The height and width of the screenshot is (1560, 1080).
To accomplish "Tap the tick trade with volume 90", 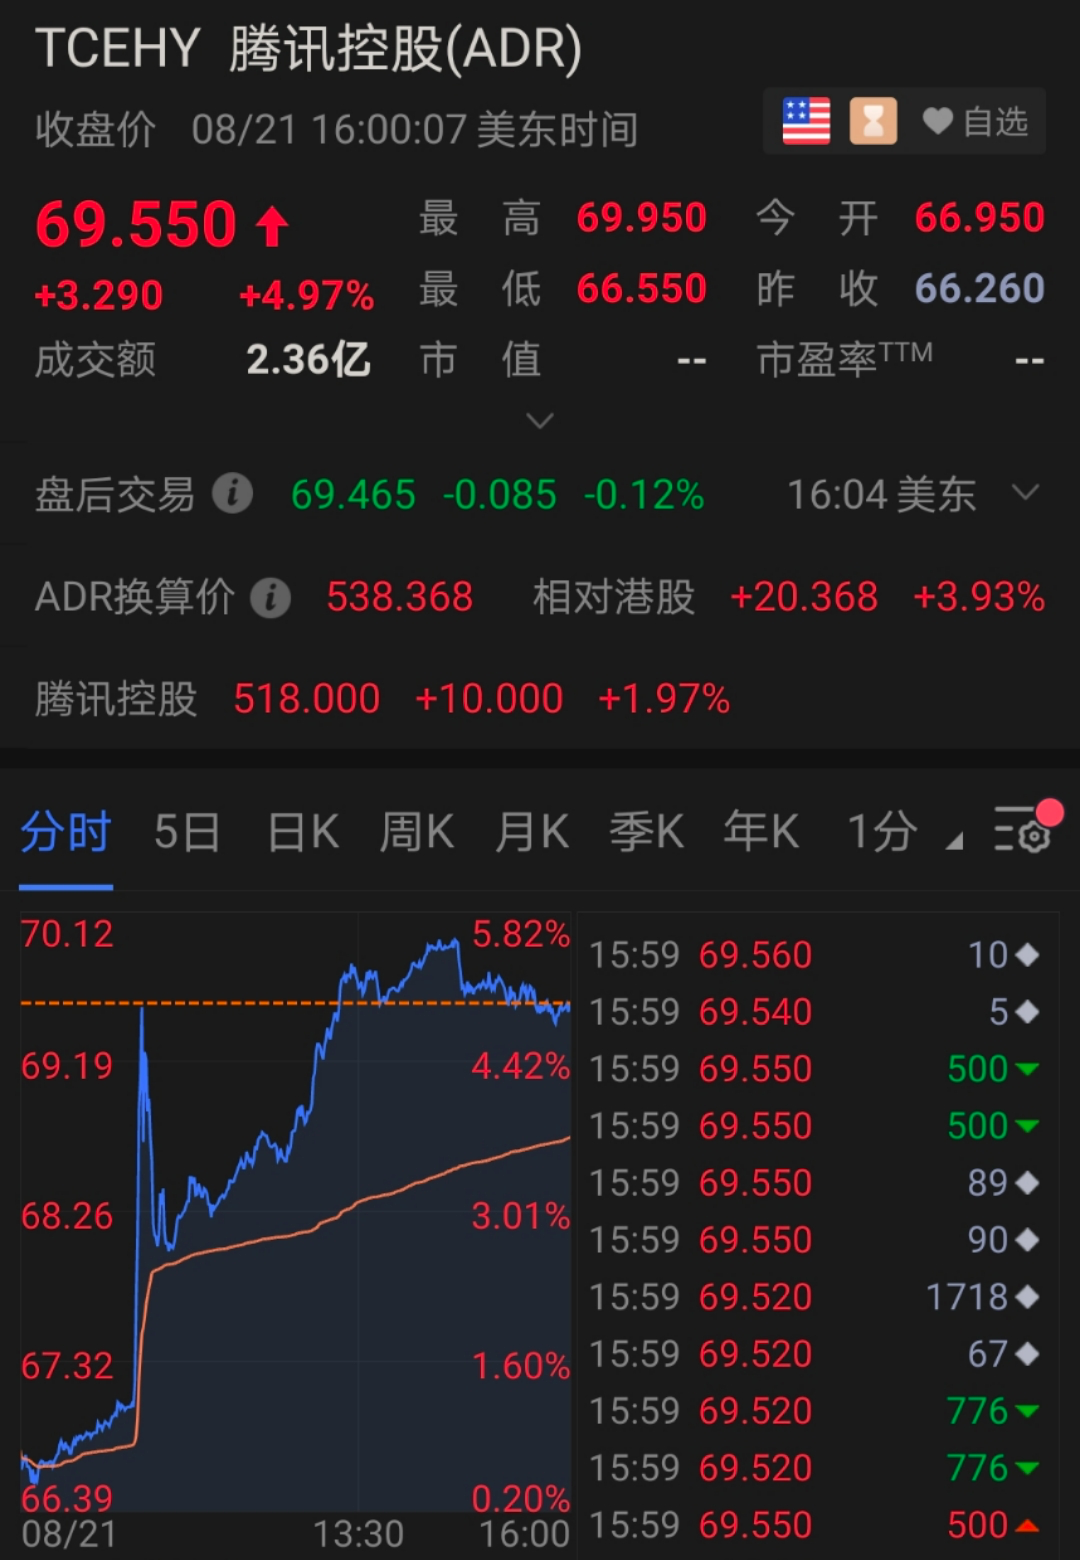I will [x=814, y=1240].
